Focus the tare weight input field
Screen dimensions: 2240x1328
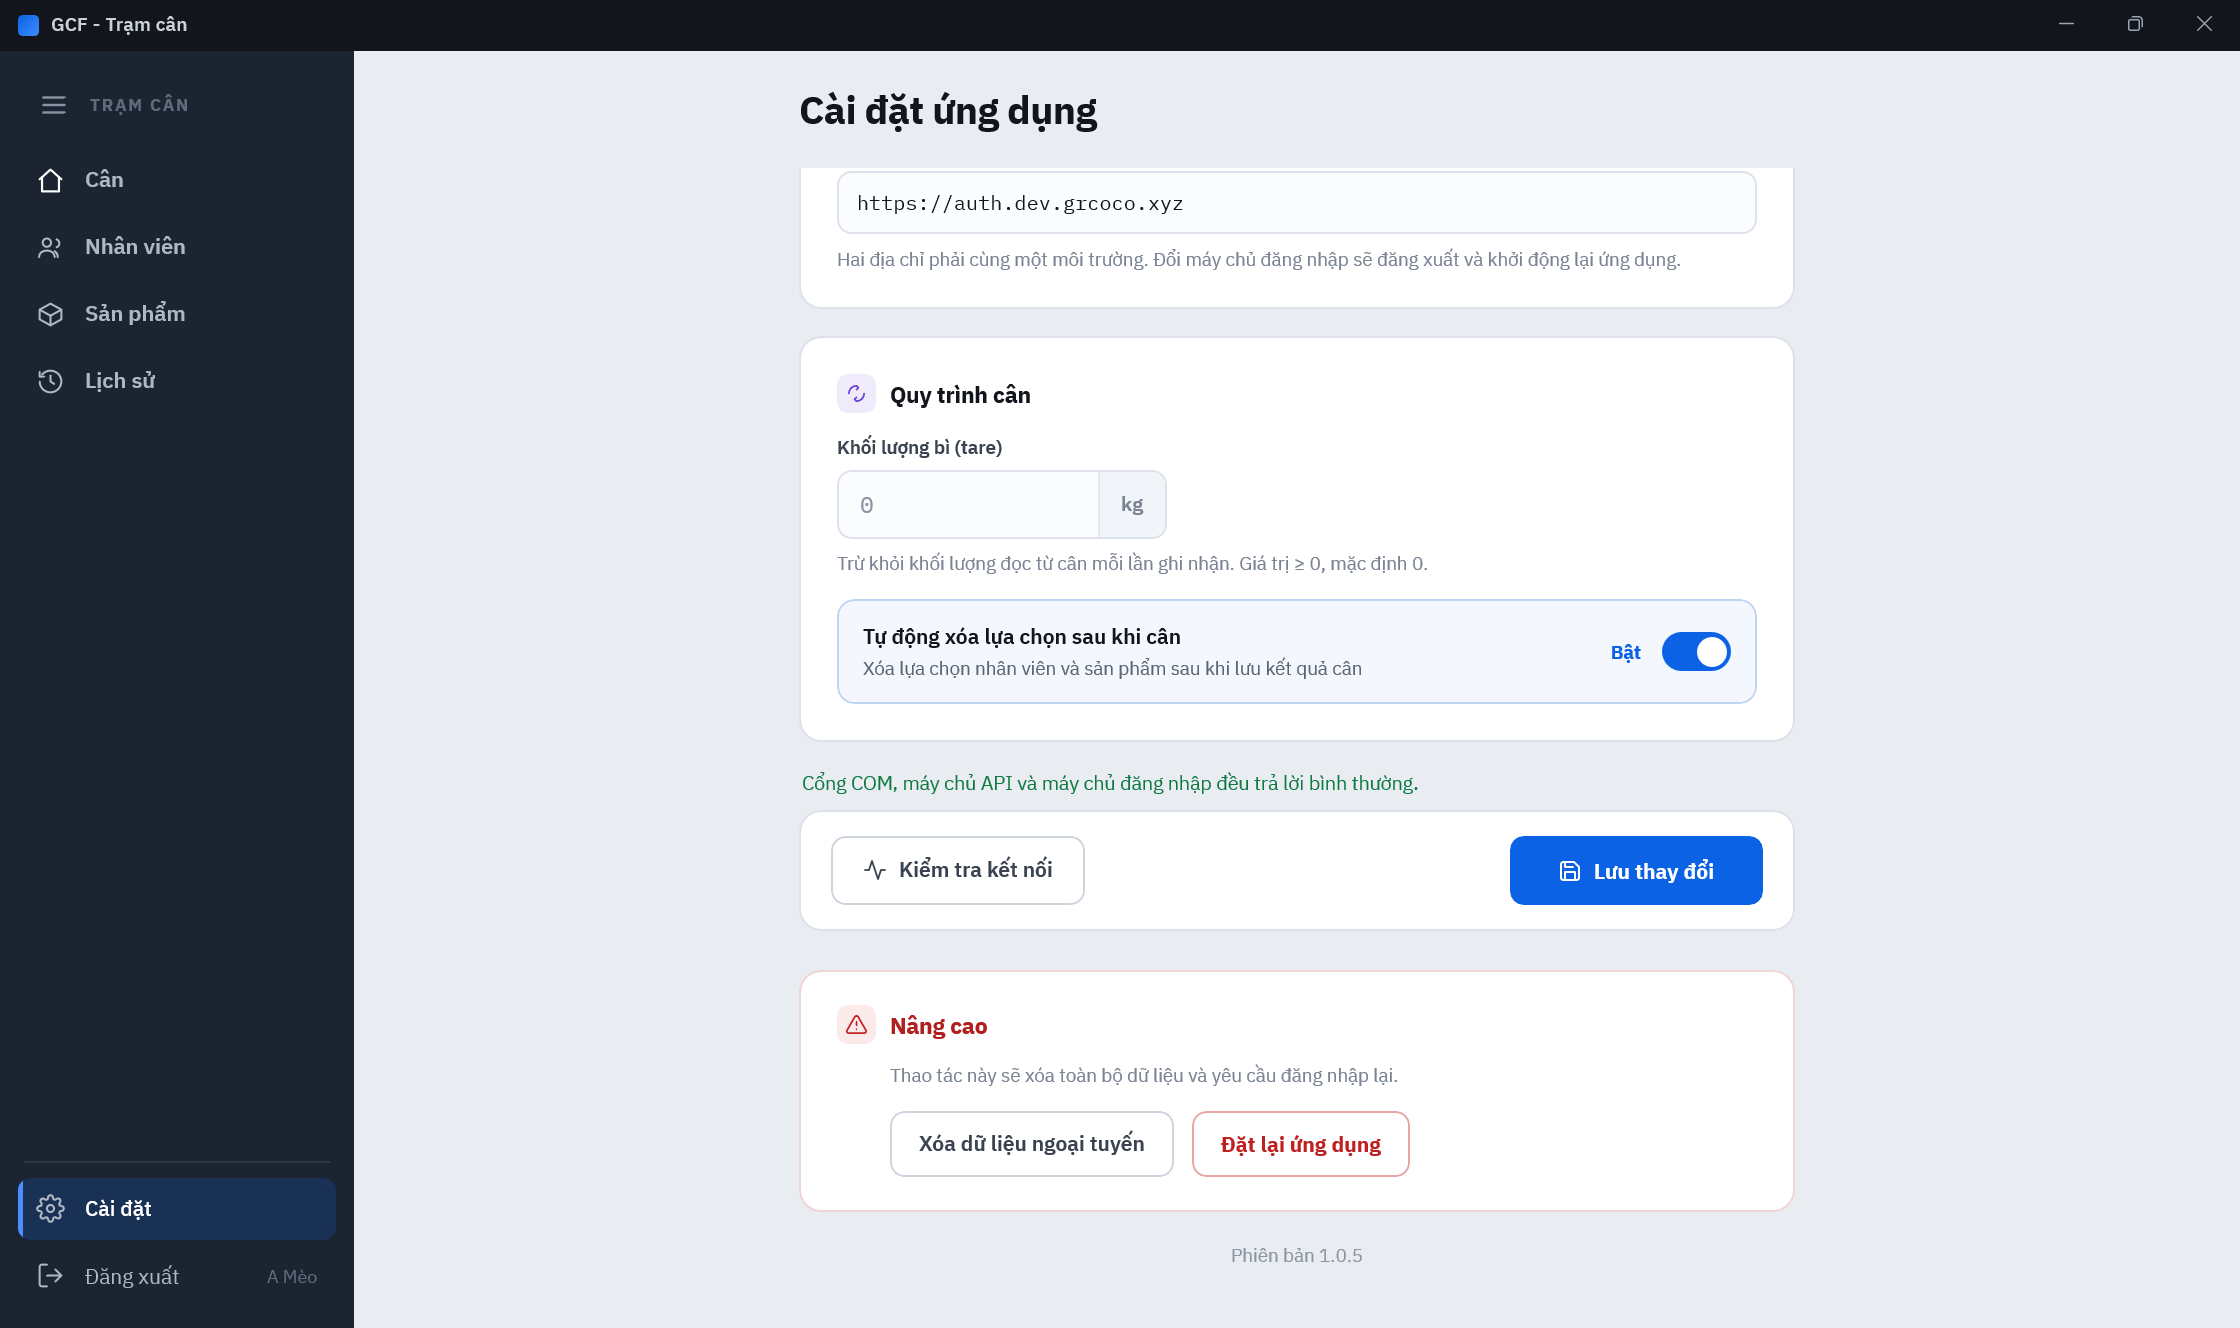pos(968,505)
